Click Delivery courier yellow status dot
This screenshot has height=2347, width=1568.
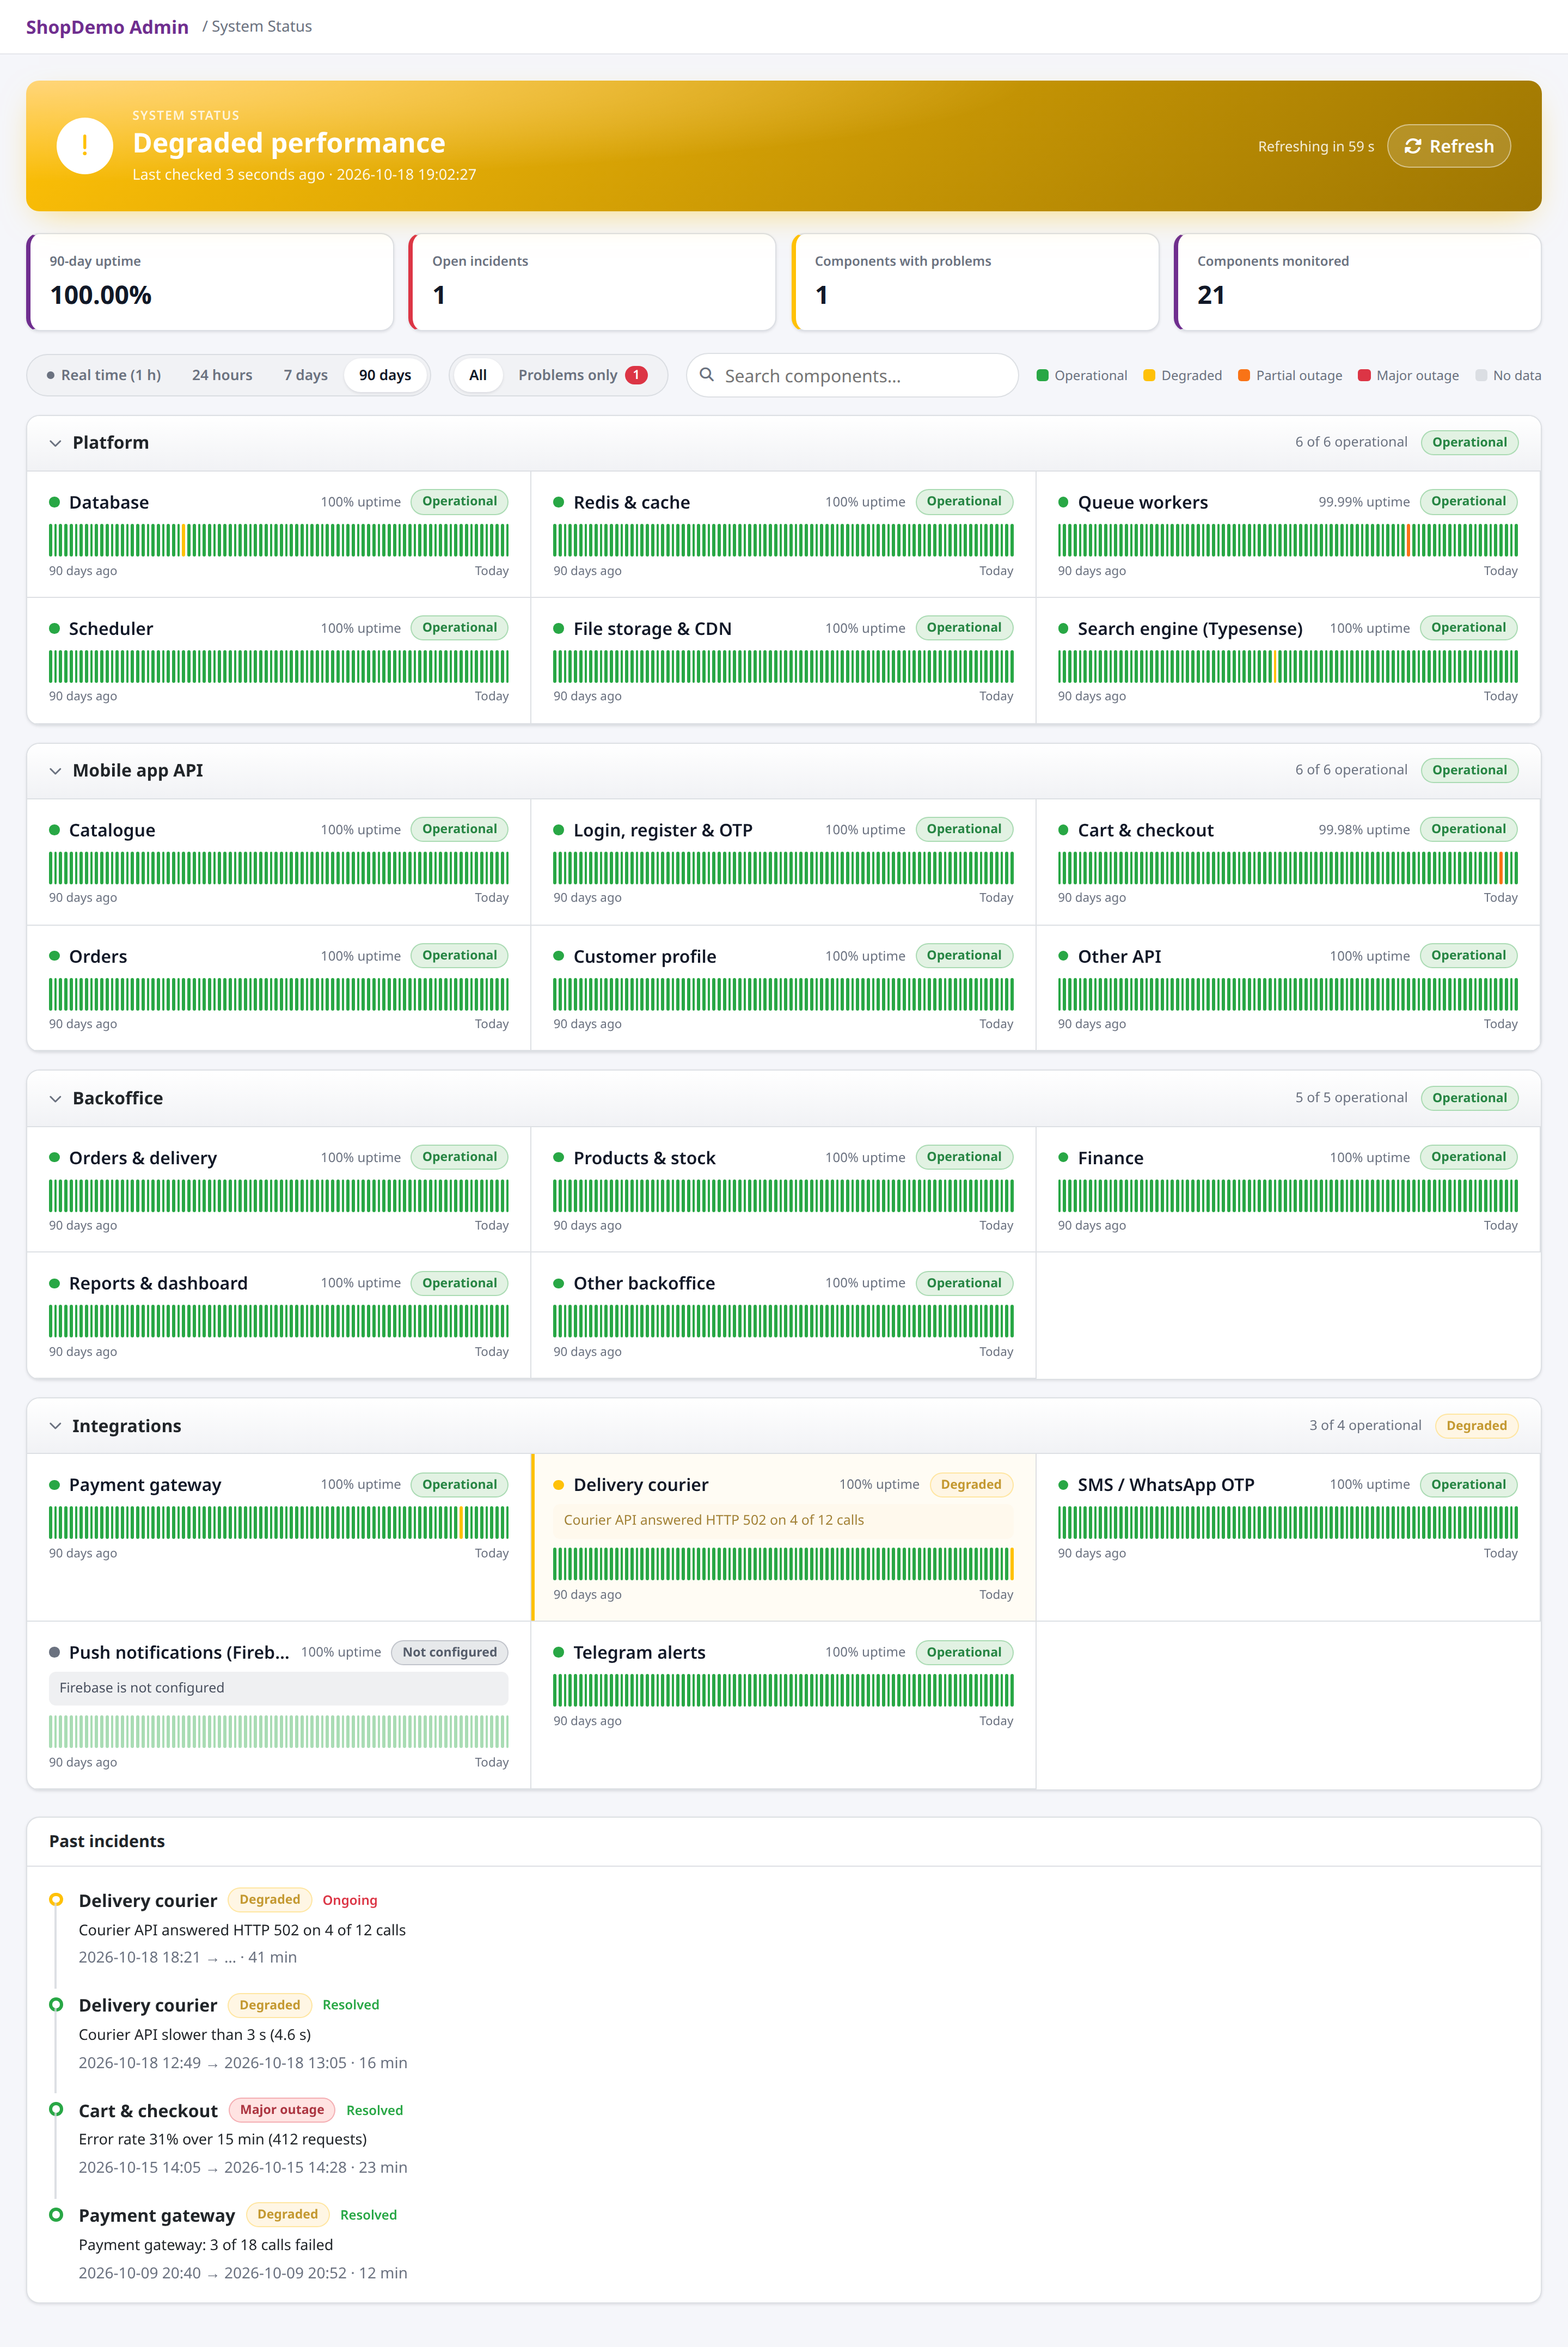pyautogui.click(x=559, y=1485)
